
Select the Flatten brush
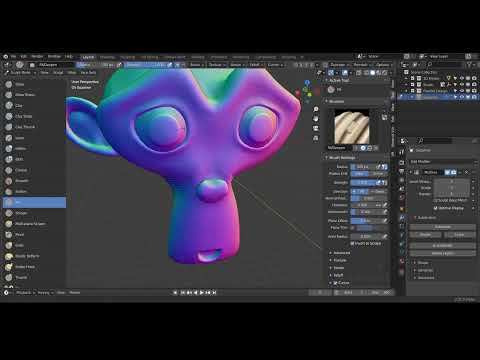point(34,192)
